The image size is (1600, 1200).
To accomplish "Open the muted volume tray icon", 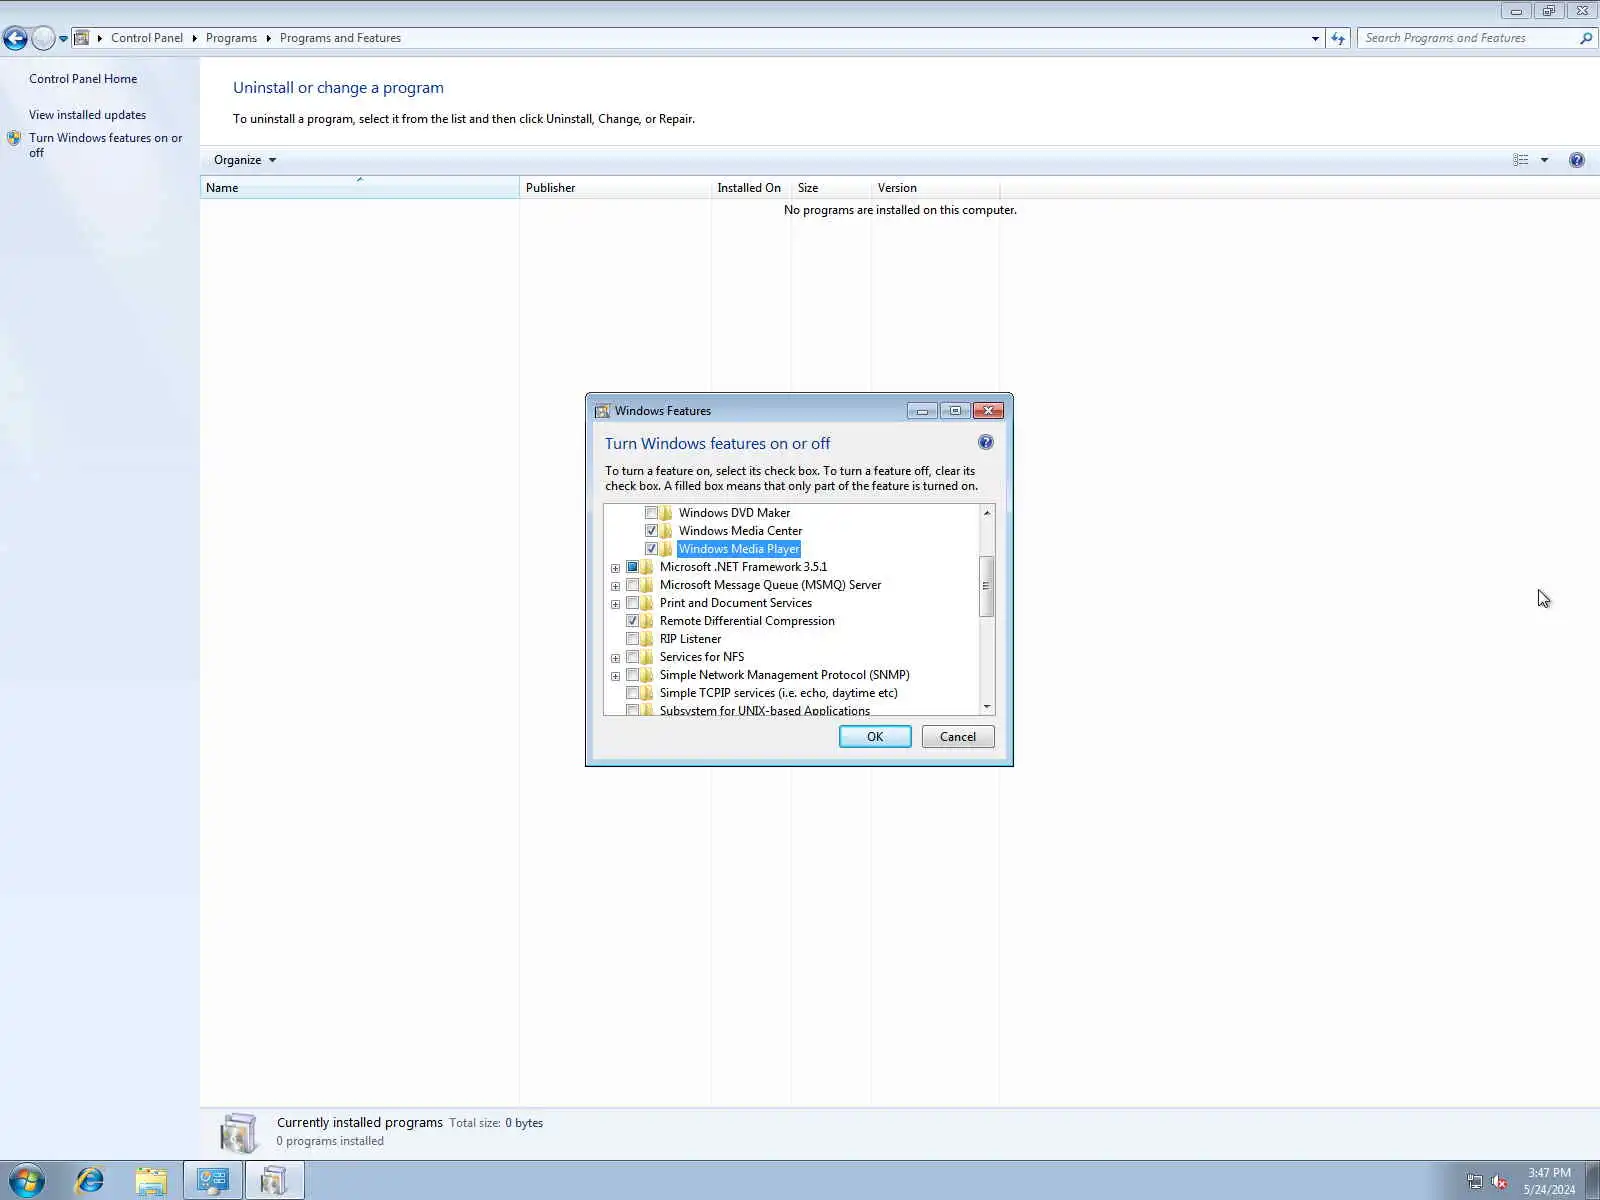I will pos(1499,1182).
